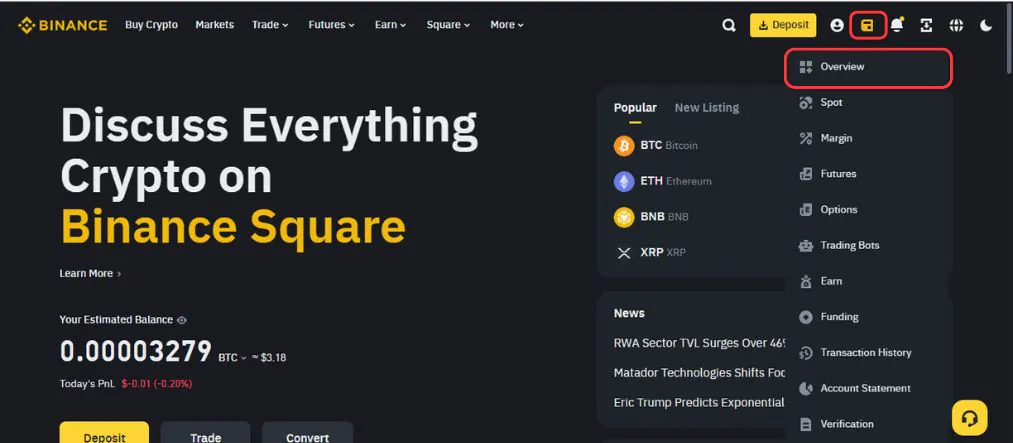Open the support headset chat button
The width and height of the screenshot is (1013, 443).
(x=970, y=418)
